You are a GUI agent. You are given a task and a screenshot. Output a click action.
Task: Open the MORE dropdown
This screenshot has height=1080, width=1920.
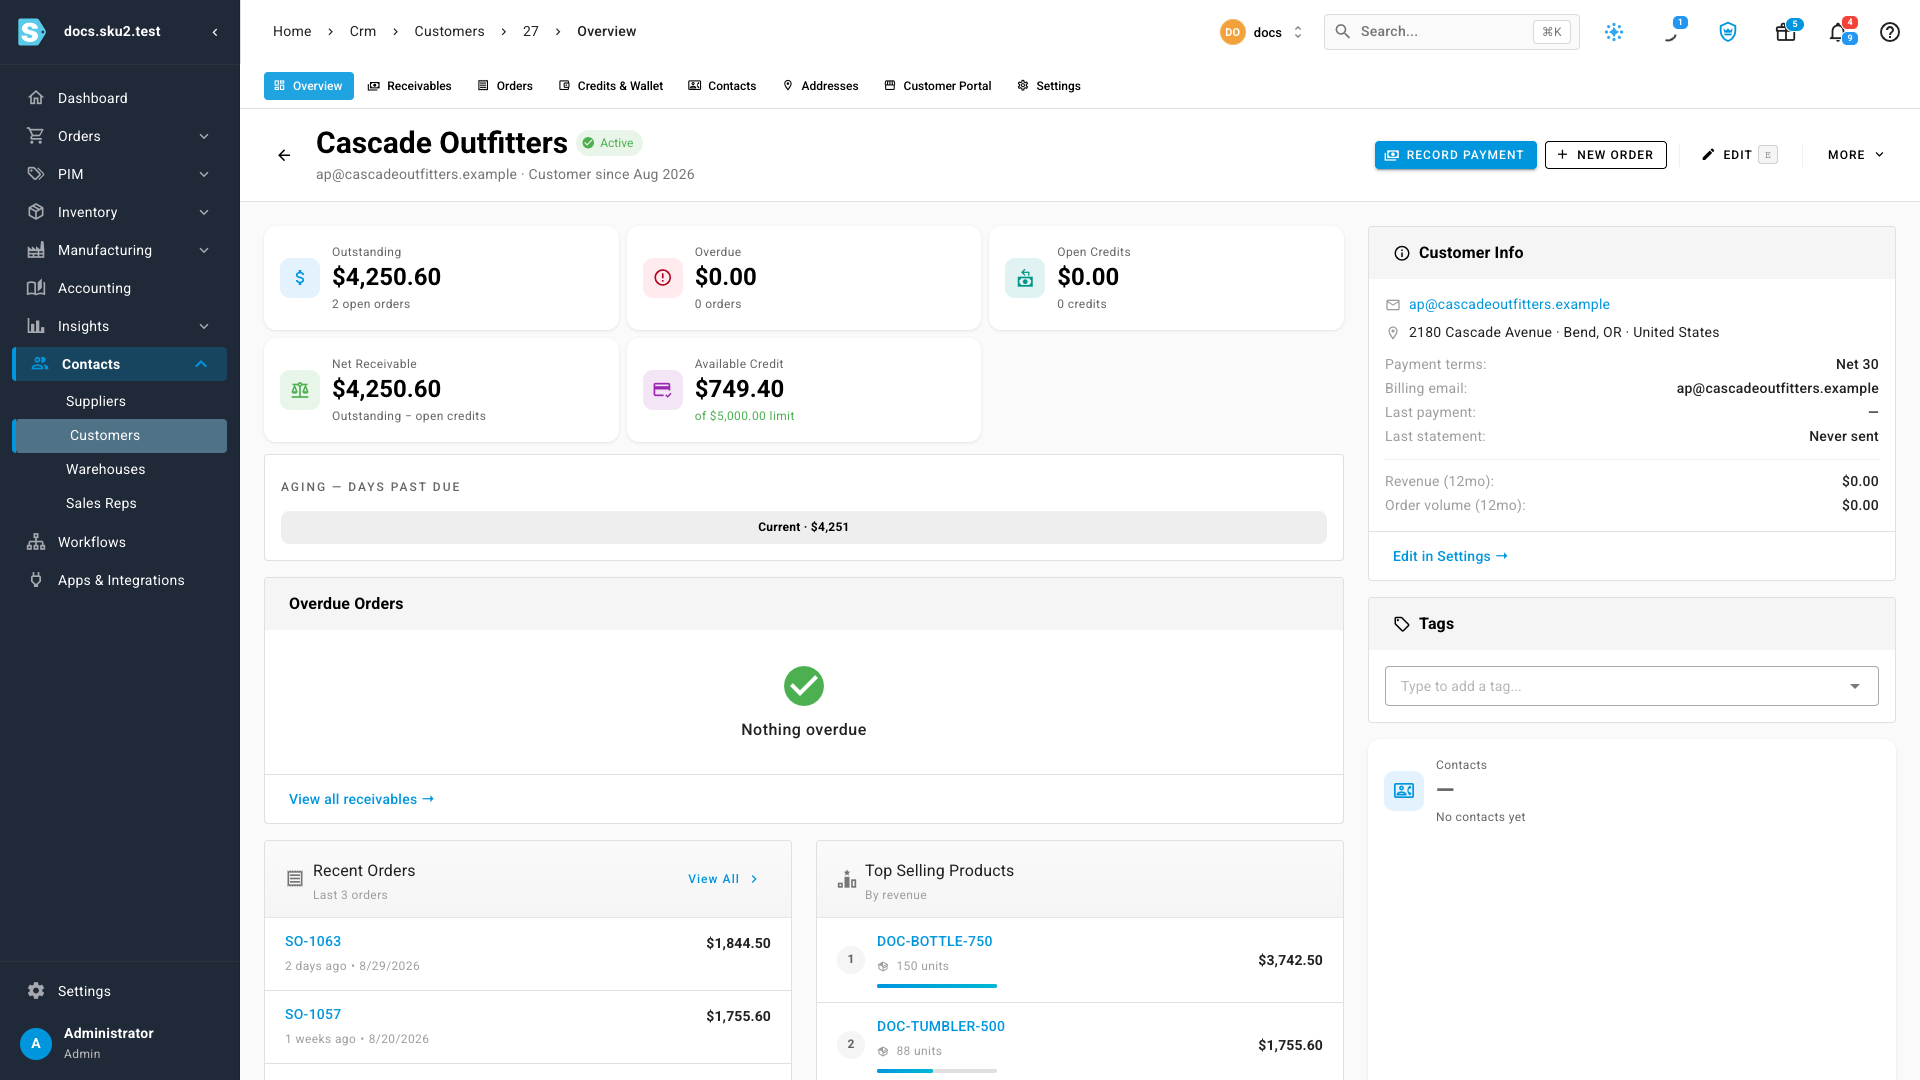tap(1856, 155)
